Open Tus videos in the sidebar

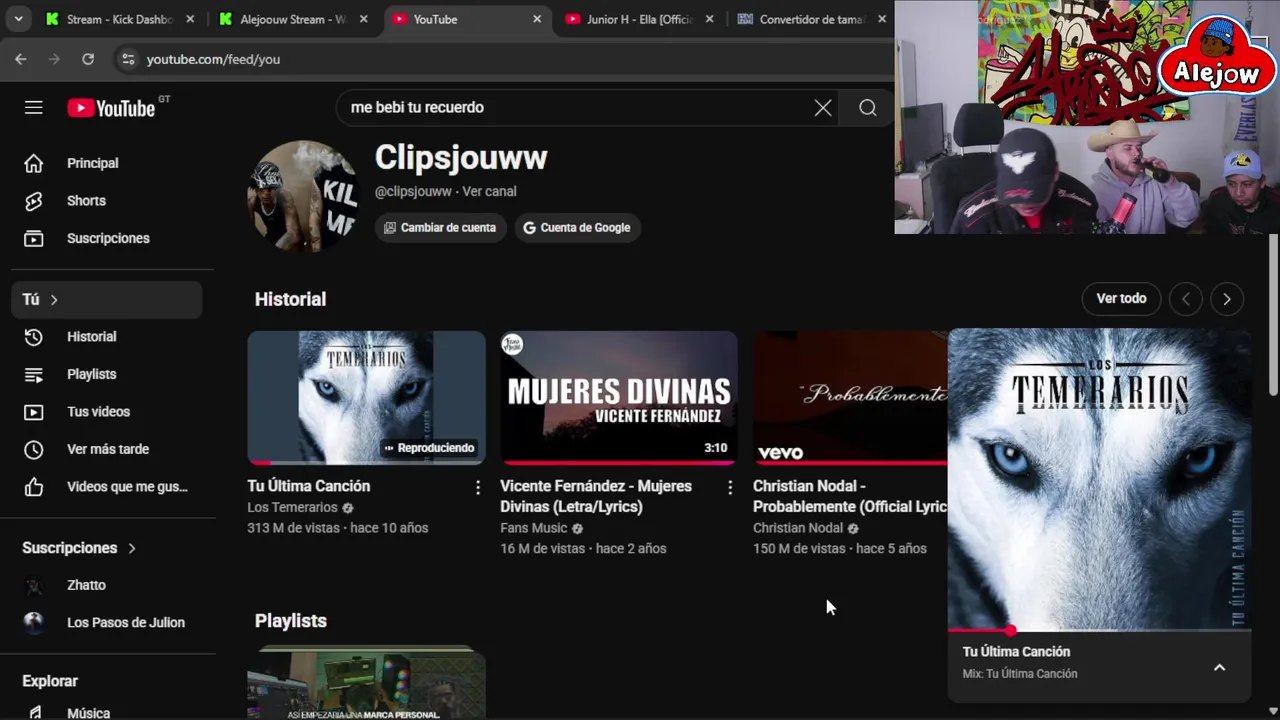(107, 412)
